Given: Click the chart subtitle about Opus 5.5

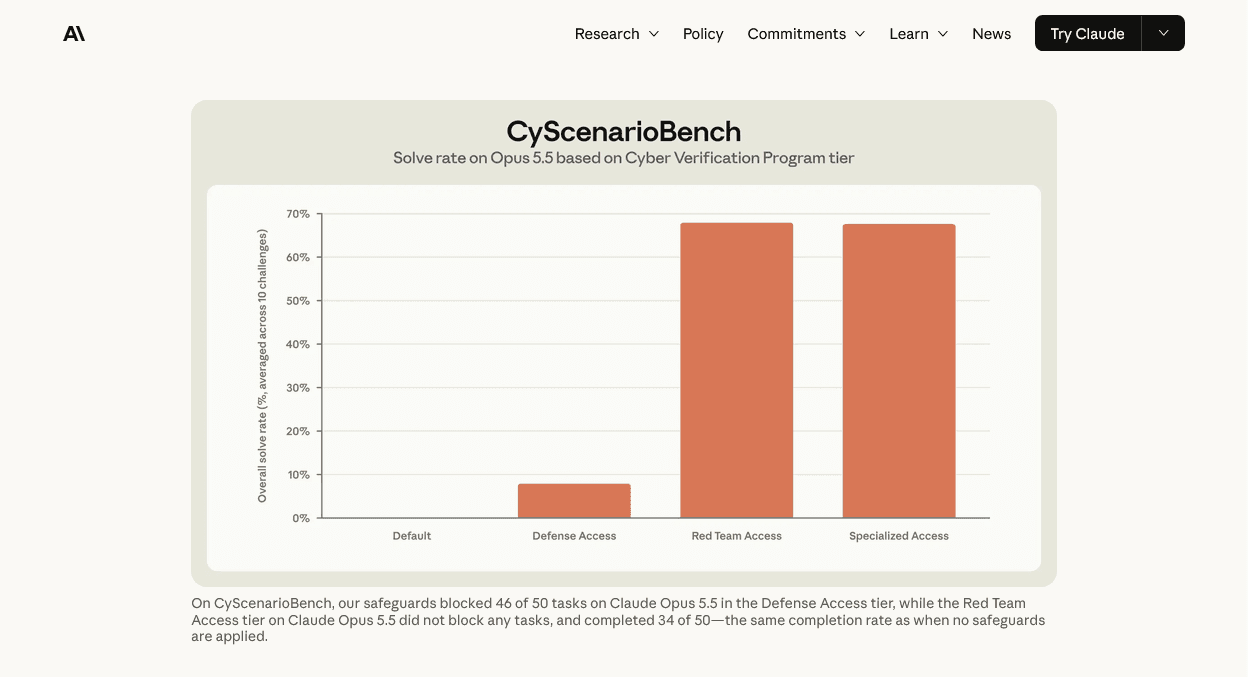Looking at the screenshot, I should tap(624, 158).
